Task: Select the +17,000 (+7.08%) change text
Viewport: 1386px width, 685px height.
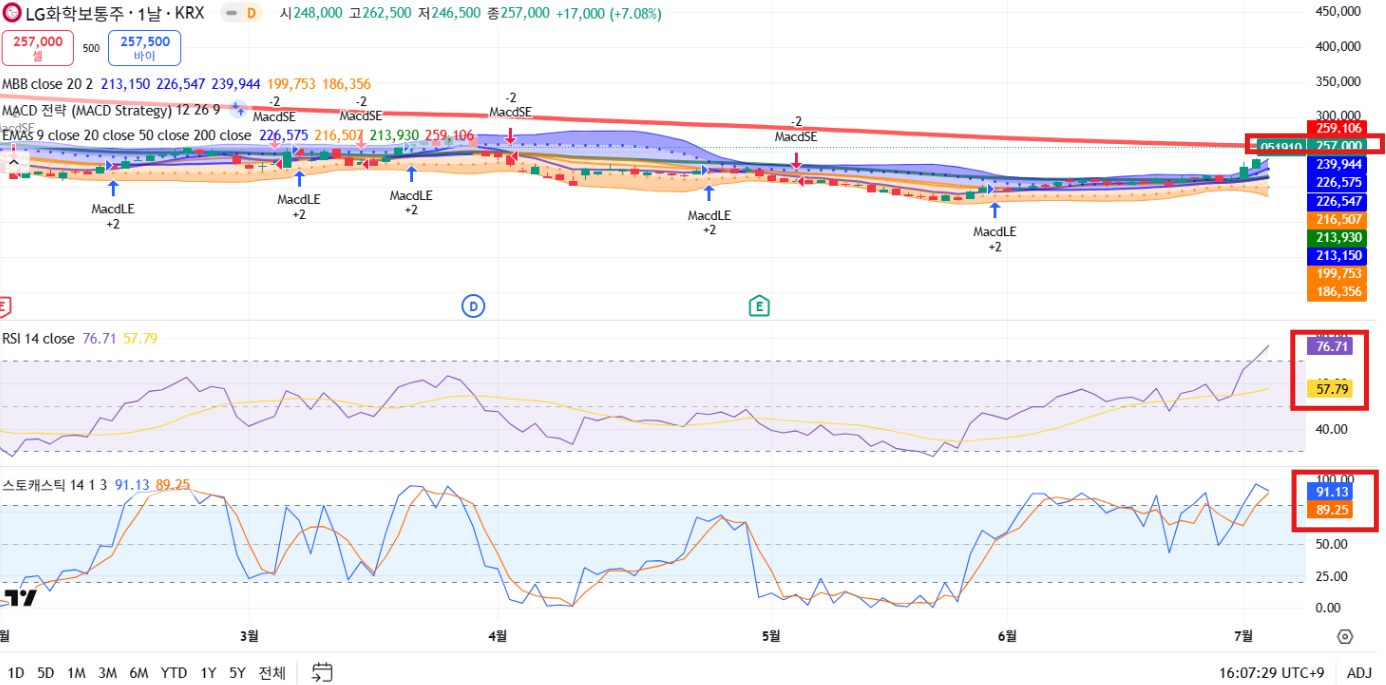Action: (x=609, y=14)
